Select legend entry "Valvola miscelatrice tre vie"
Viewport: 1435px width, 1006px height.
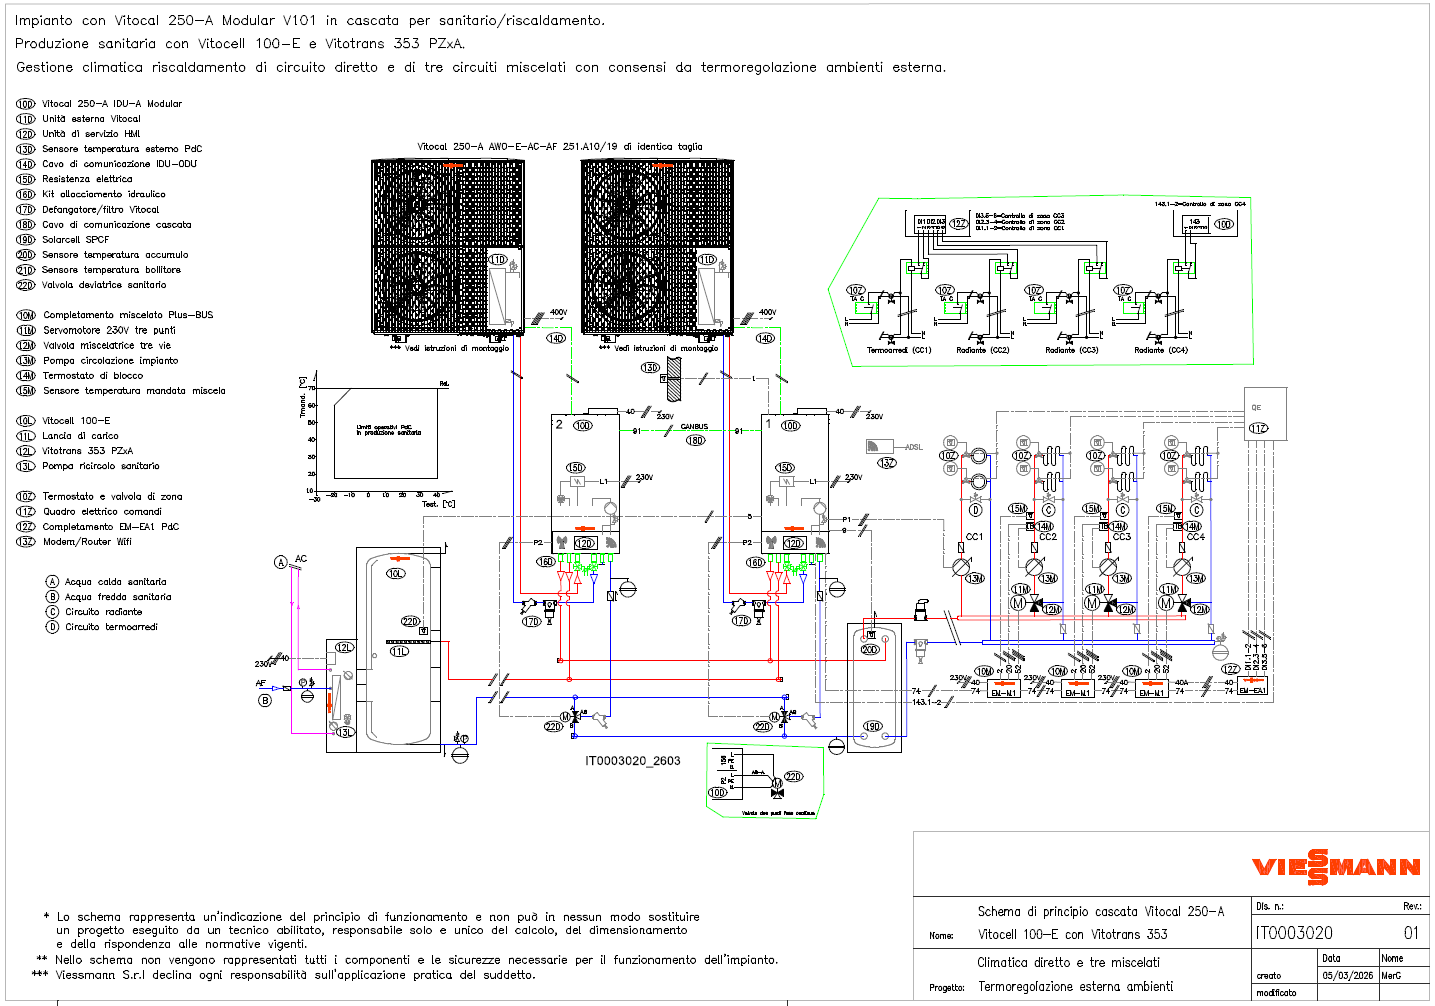(107, 346)
